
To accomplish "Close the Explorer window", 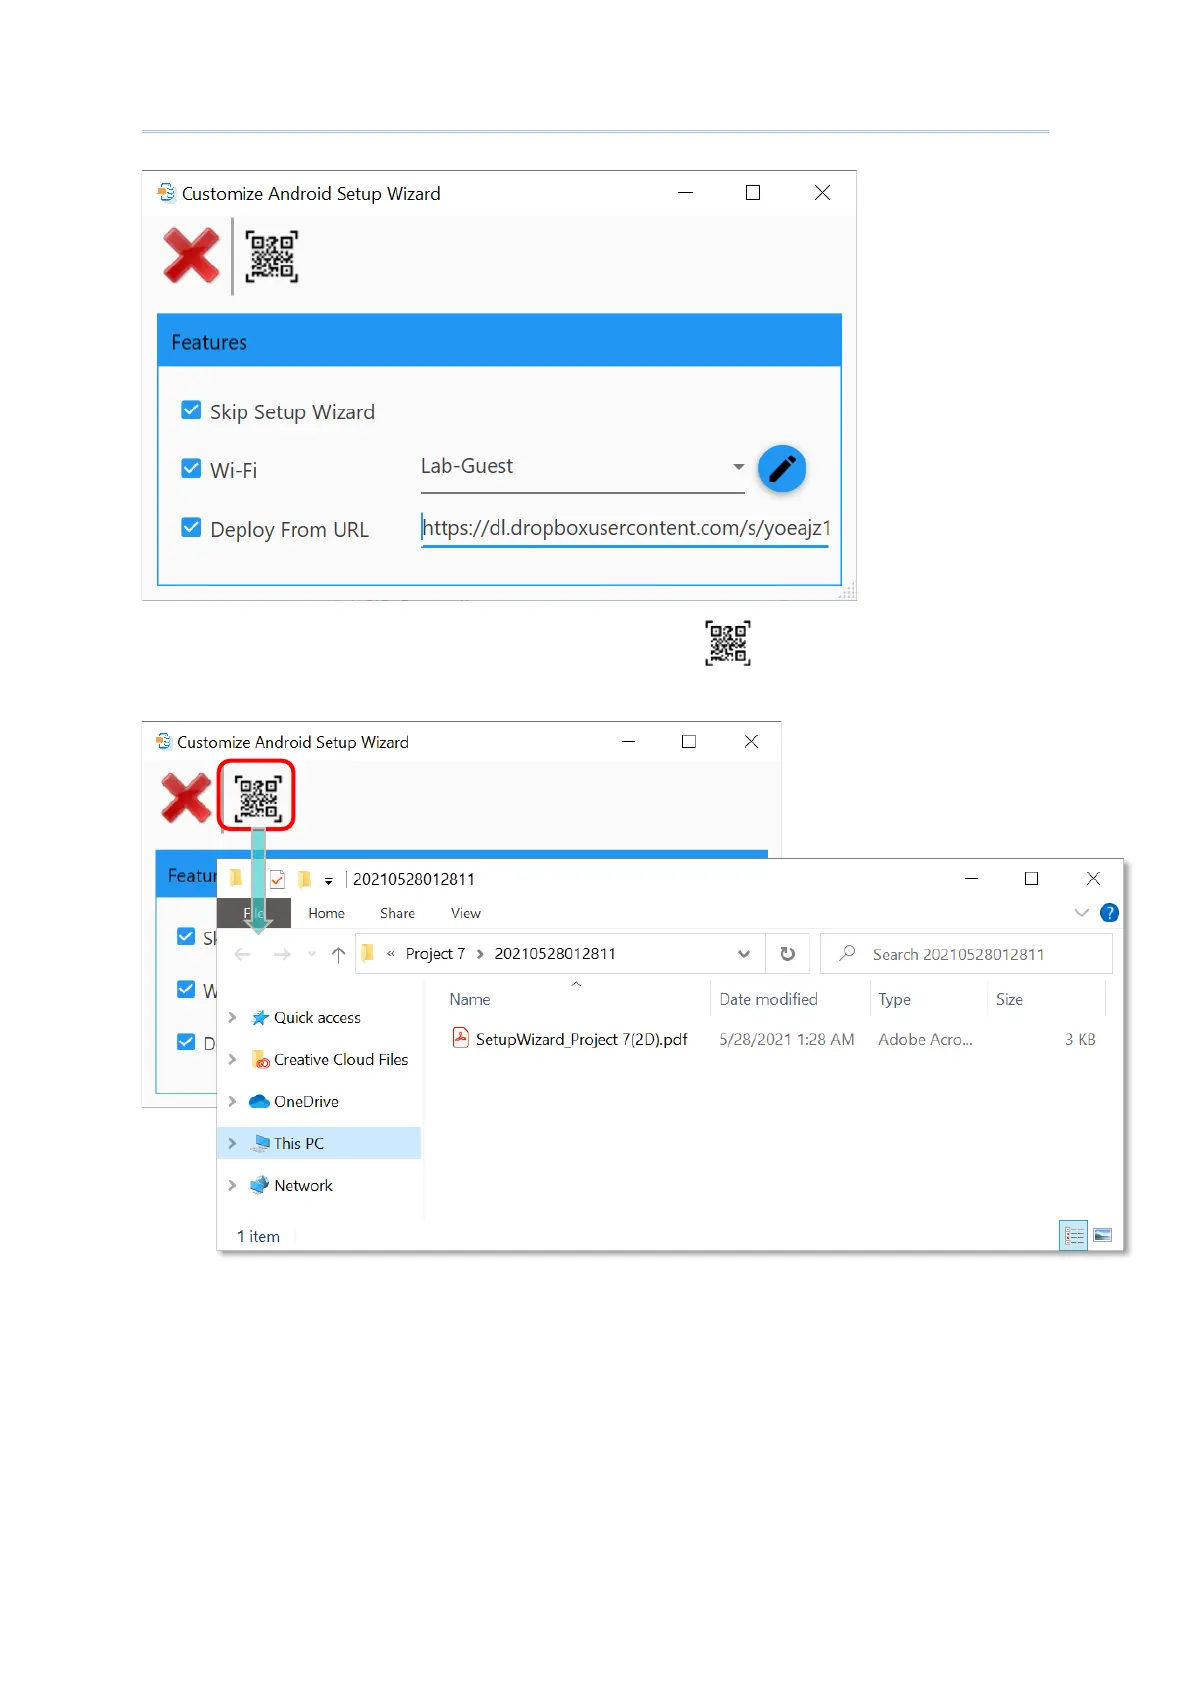I will point(1093,878).
